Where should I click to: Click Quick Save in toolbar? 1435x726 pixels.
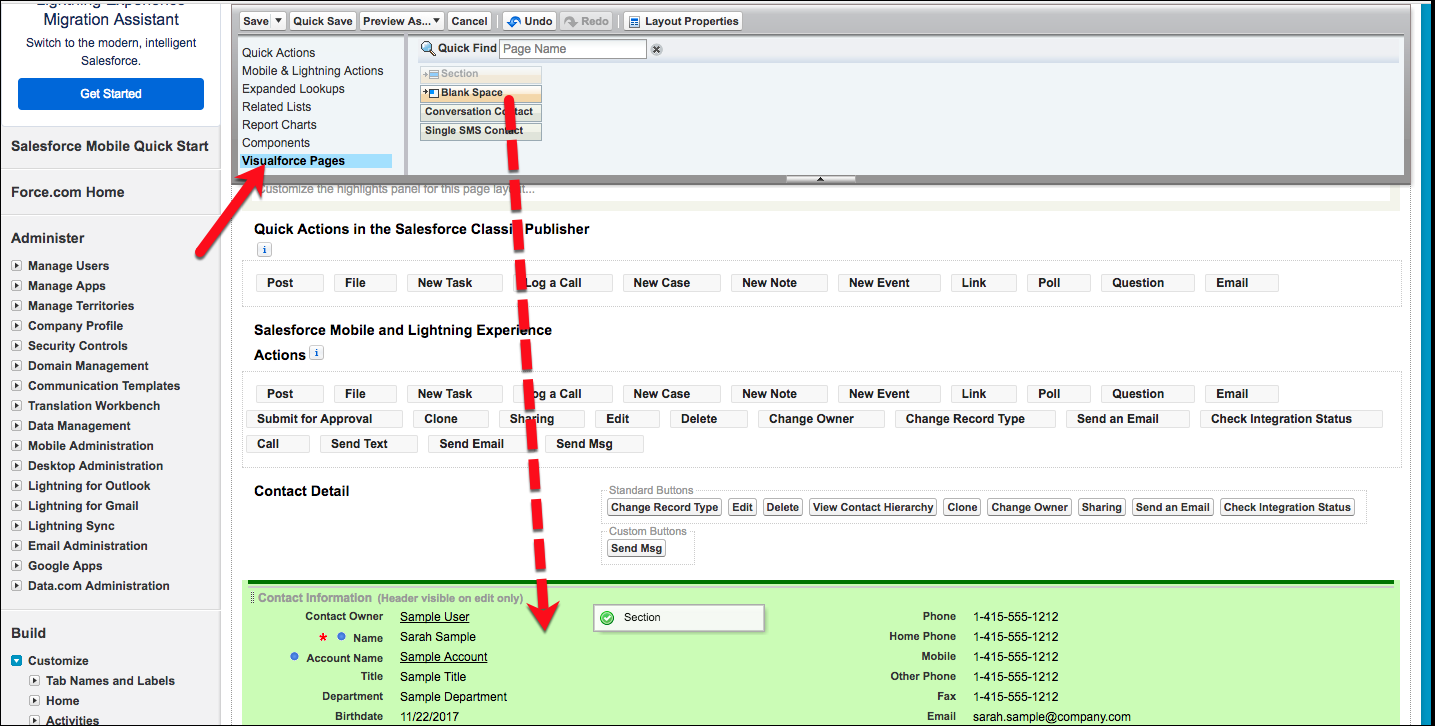[323, 21]
